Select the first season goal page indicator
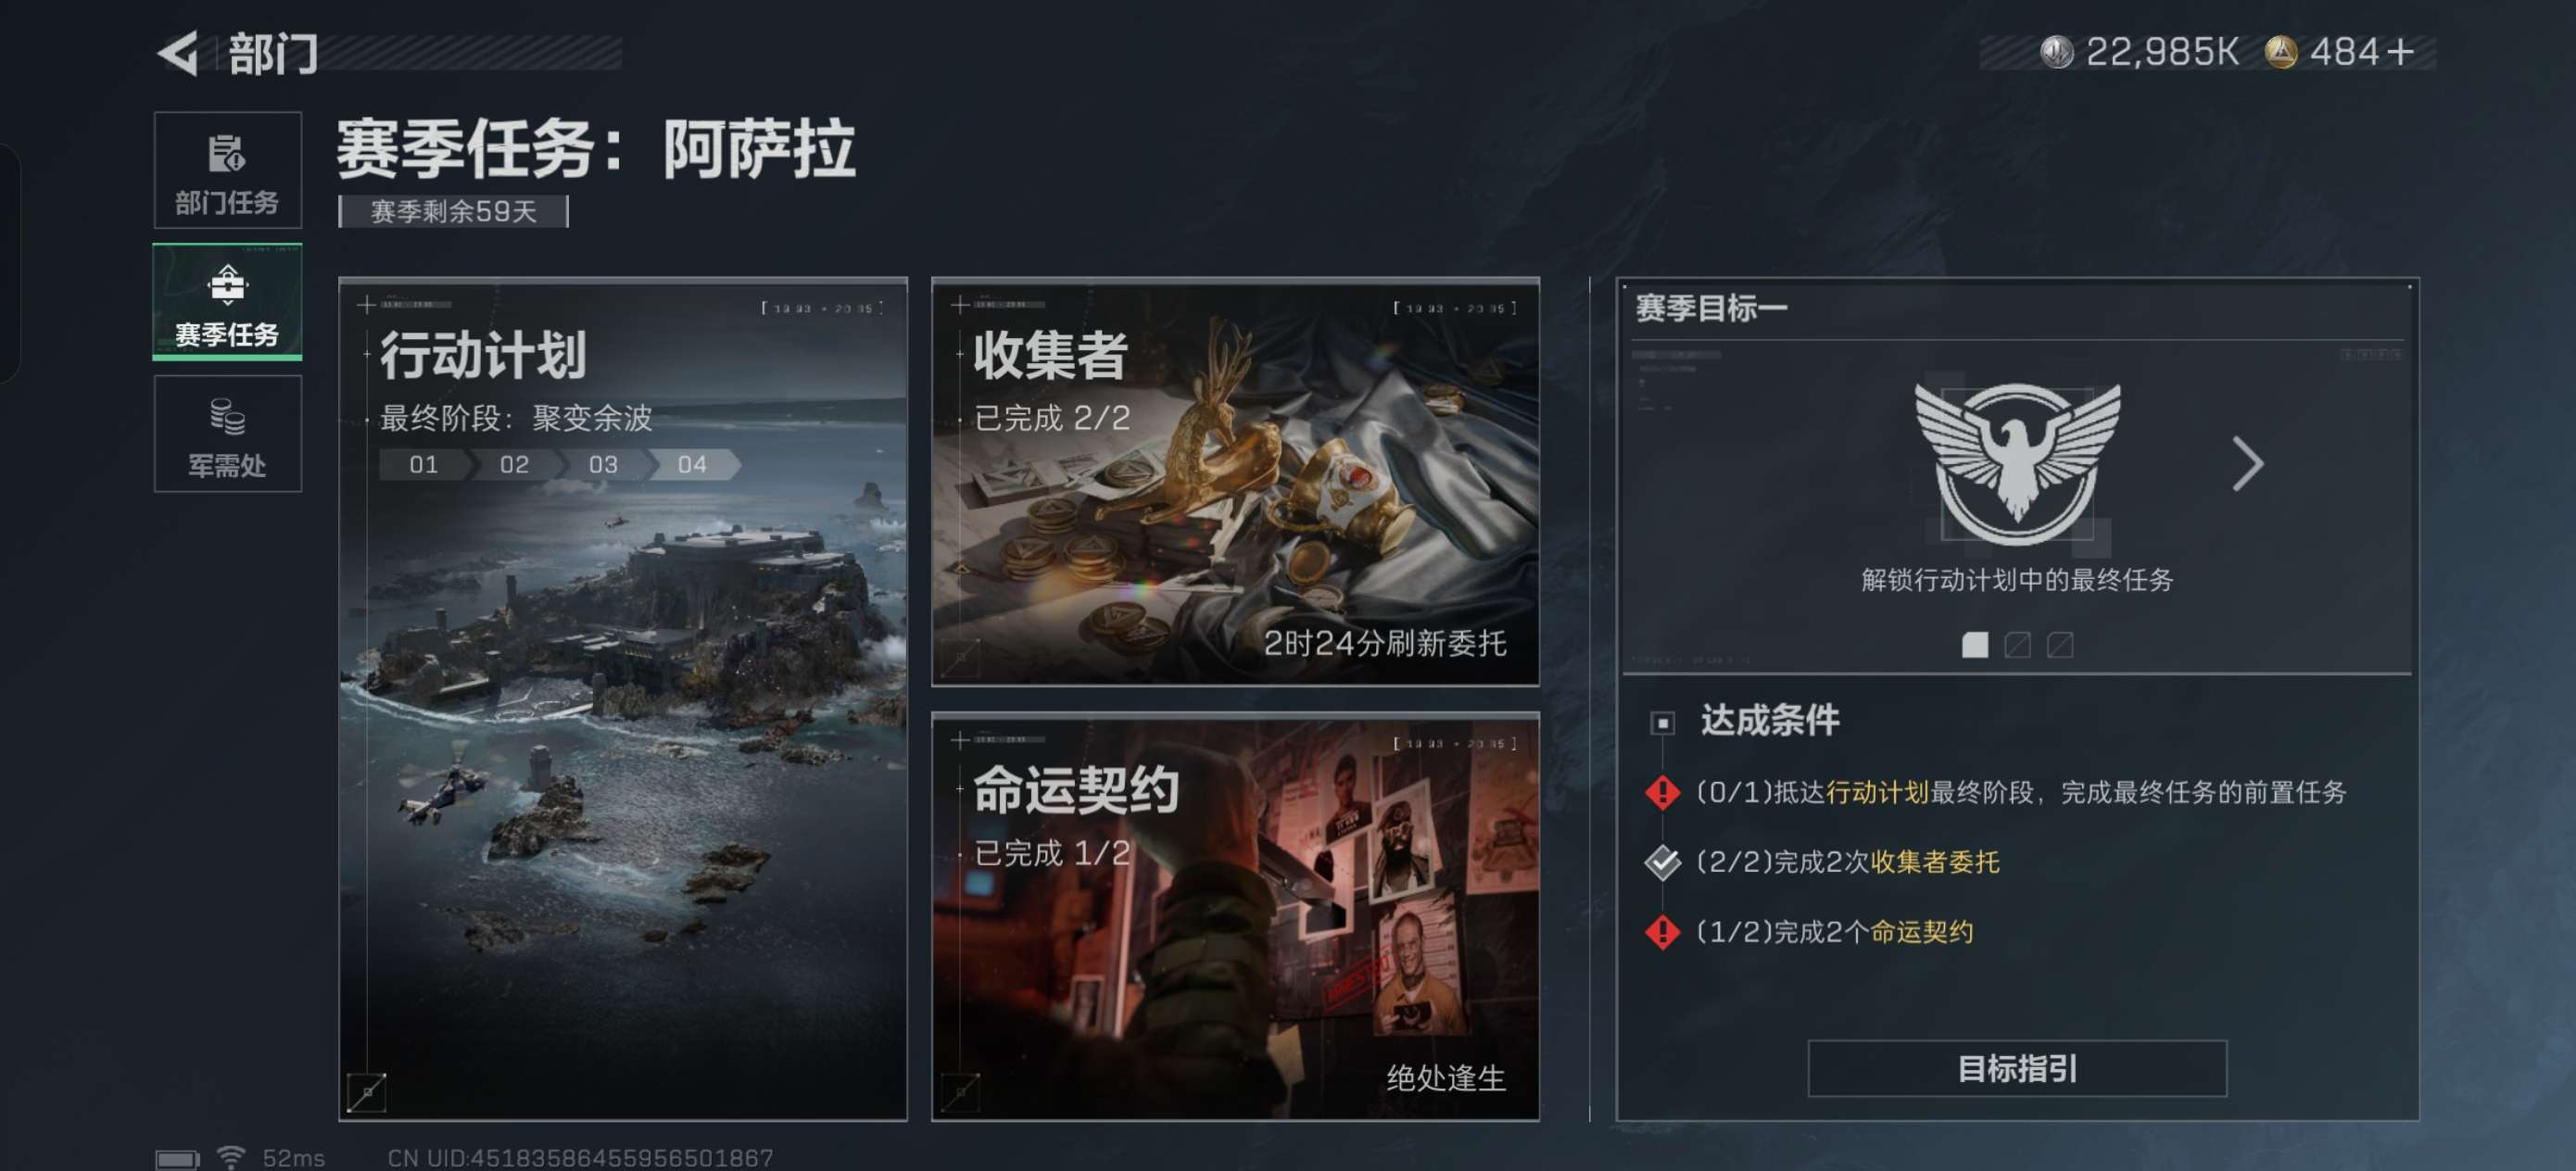The width and height of the screenshot is (2576, 1171). point(1975,645)
